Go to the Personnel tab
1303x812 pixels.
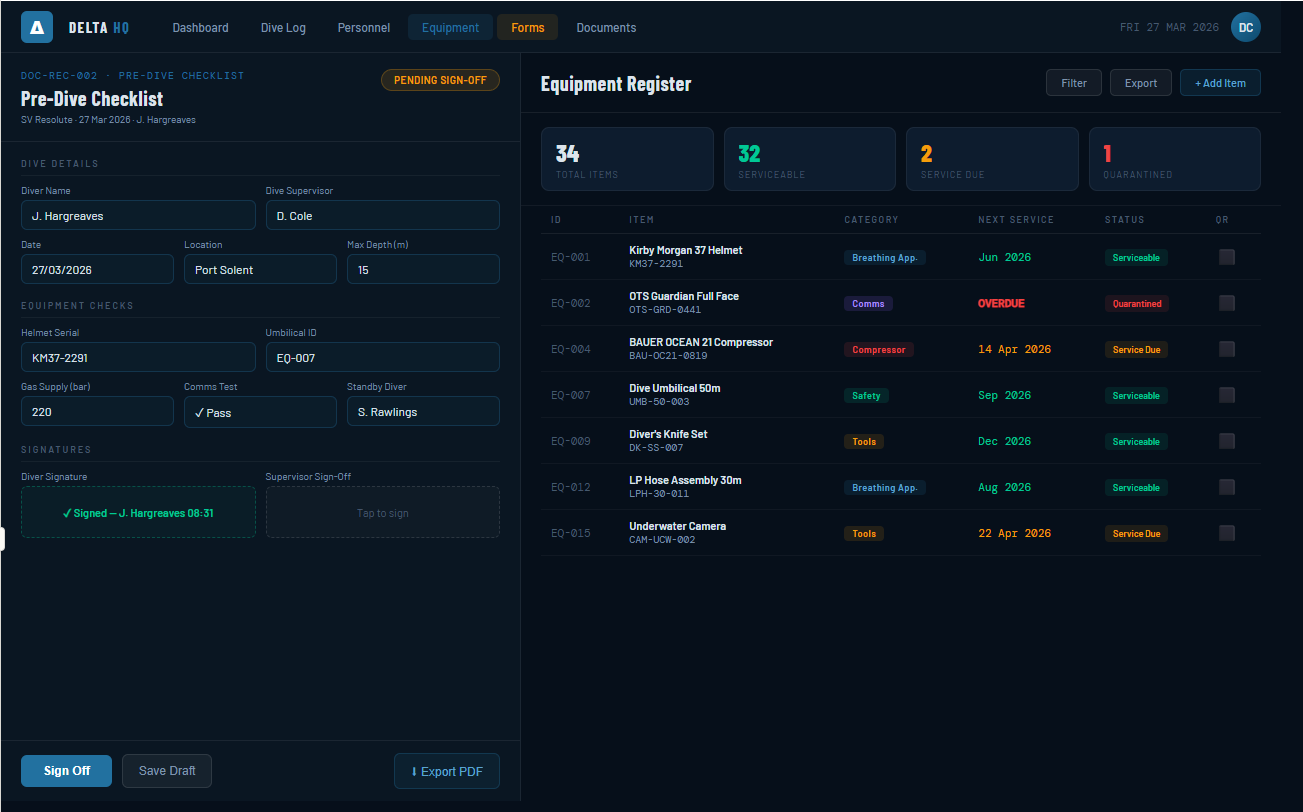tap(364, 27)
